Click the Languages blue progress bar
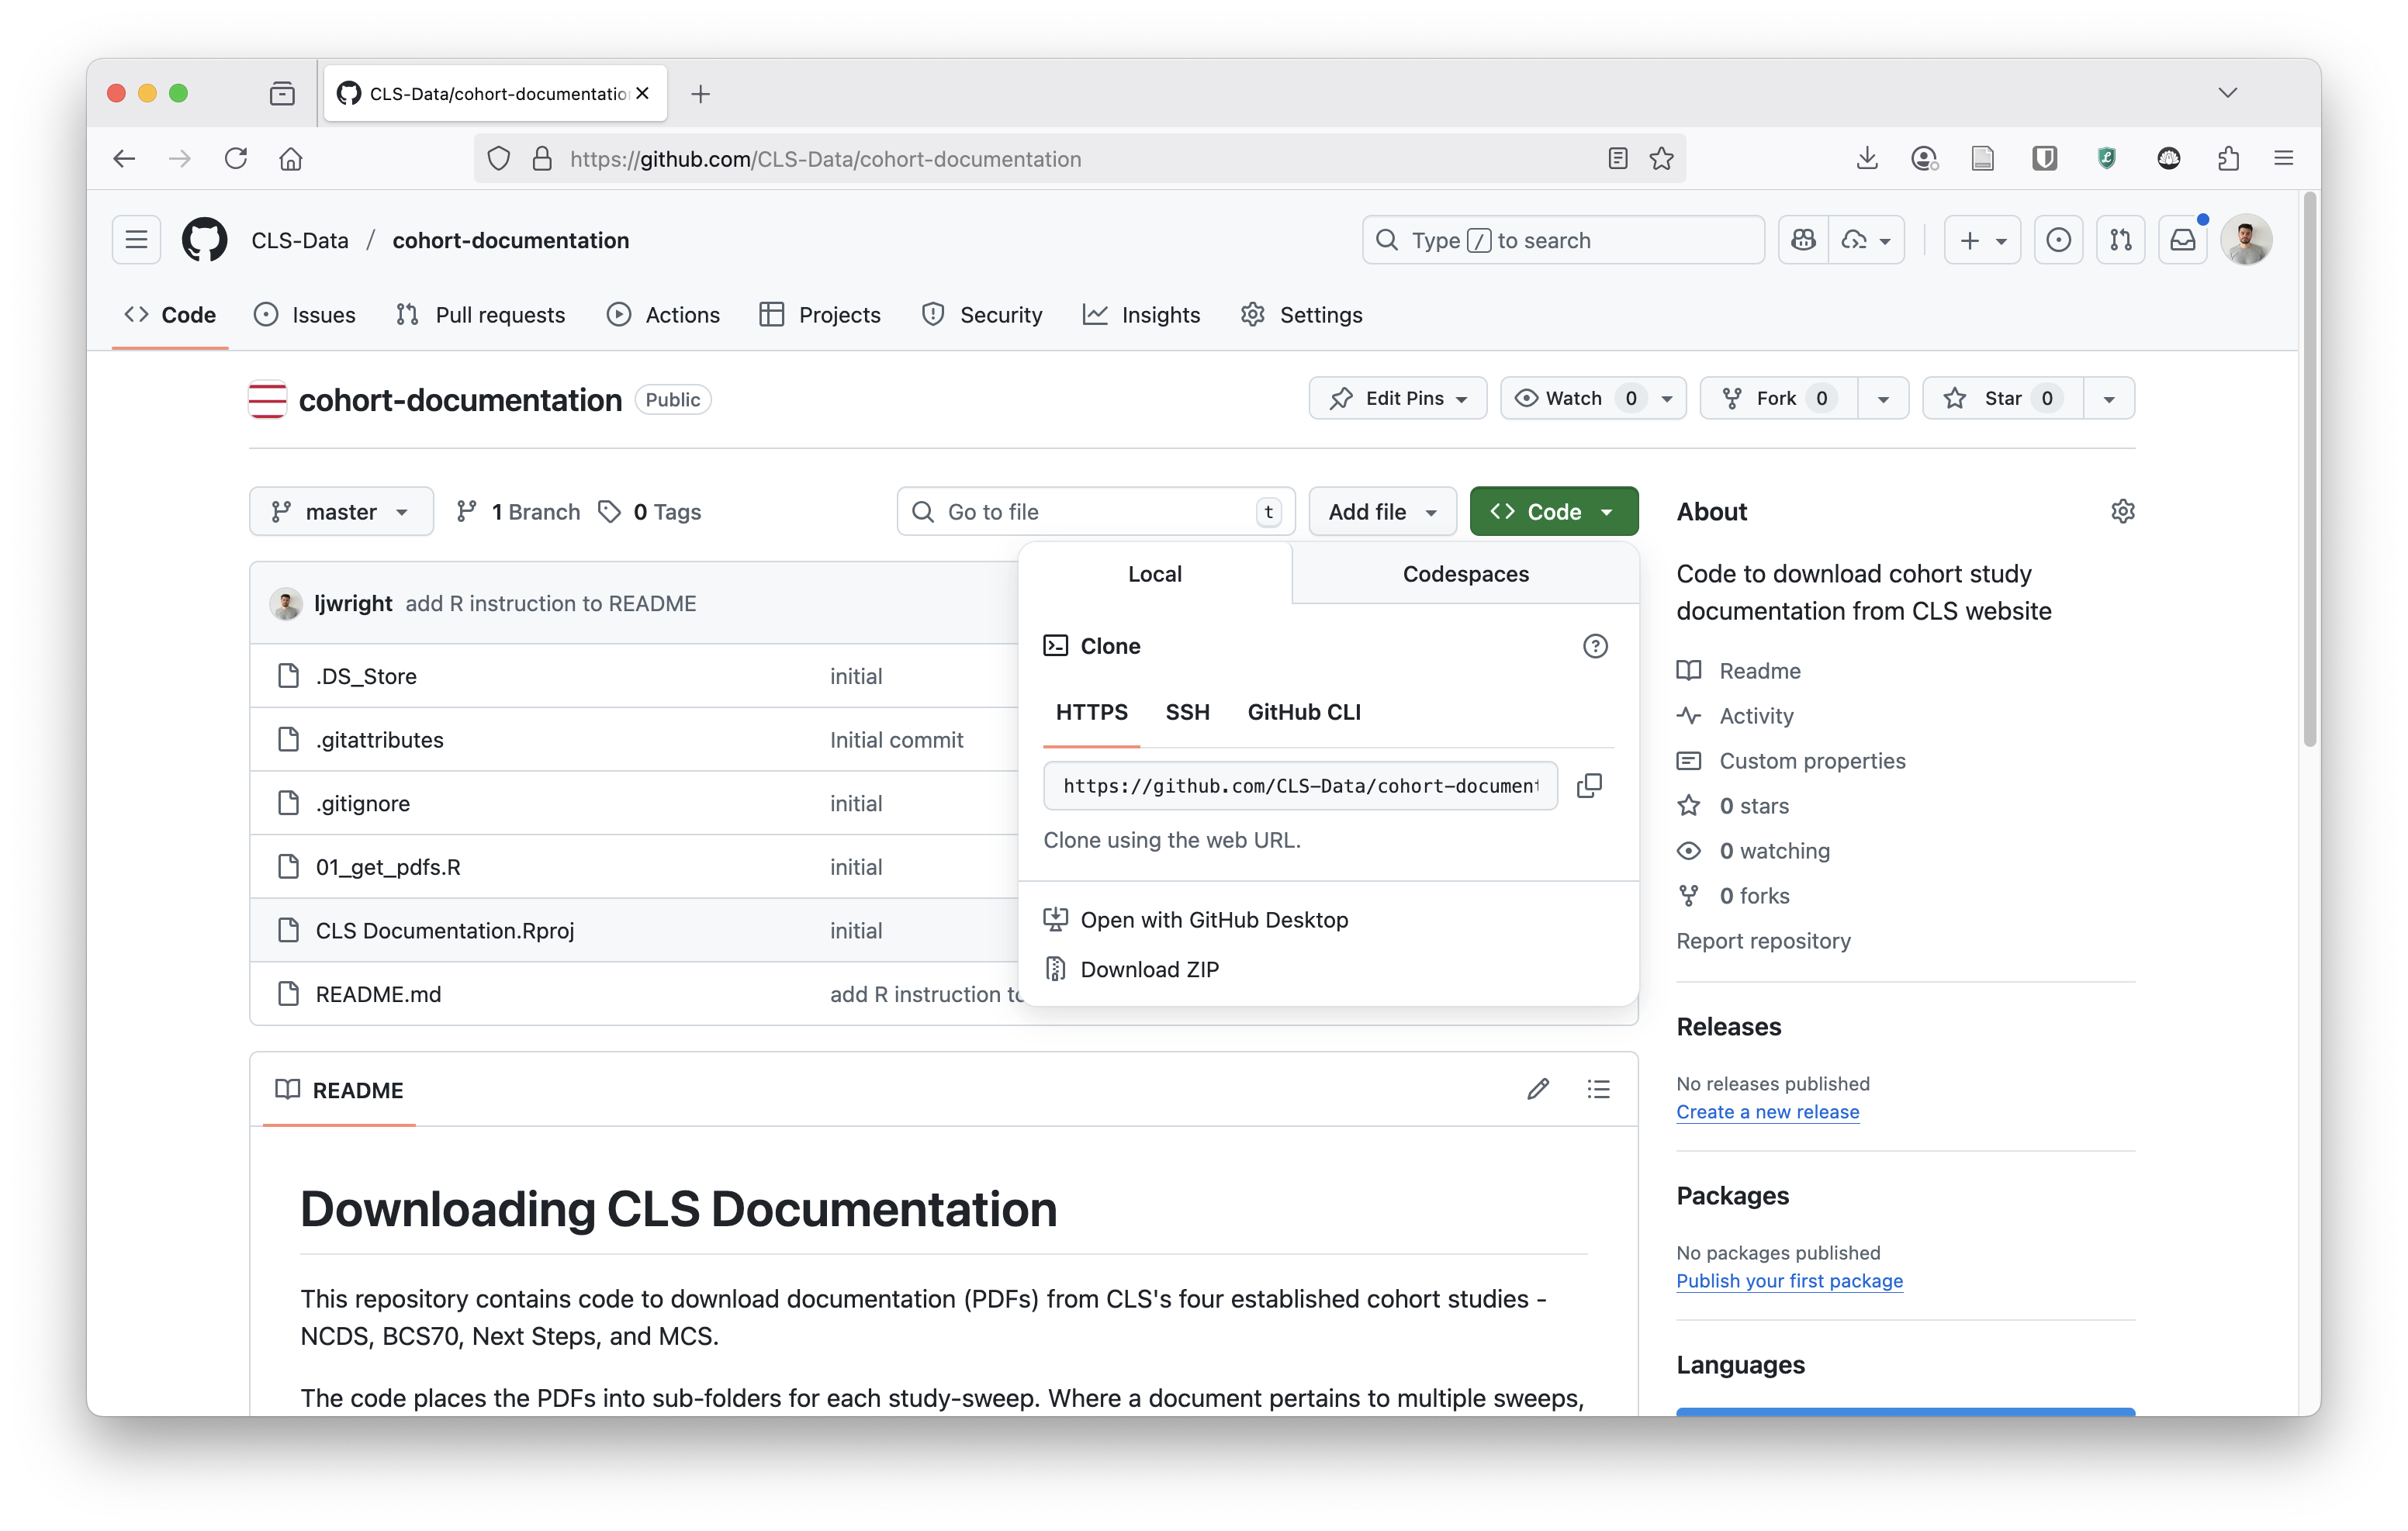 (x=1905, y=1411)
